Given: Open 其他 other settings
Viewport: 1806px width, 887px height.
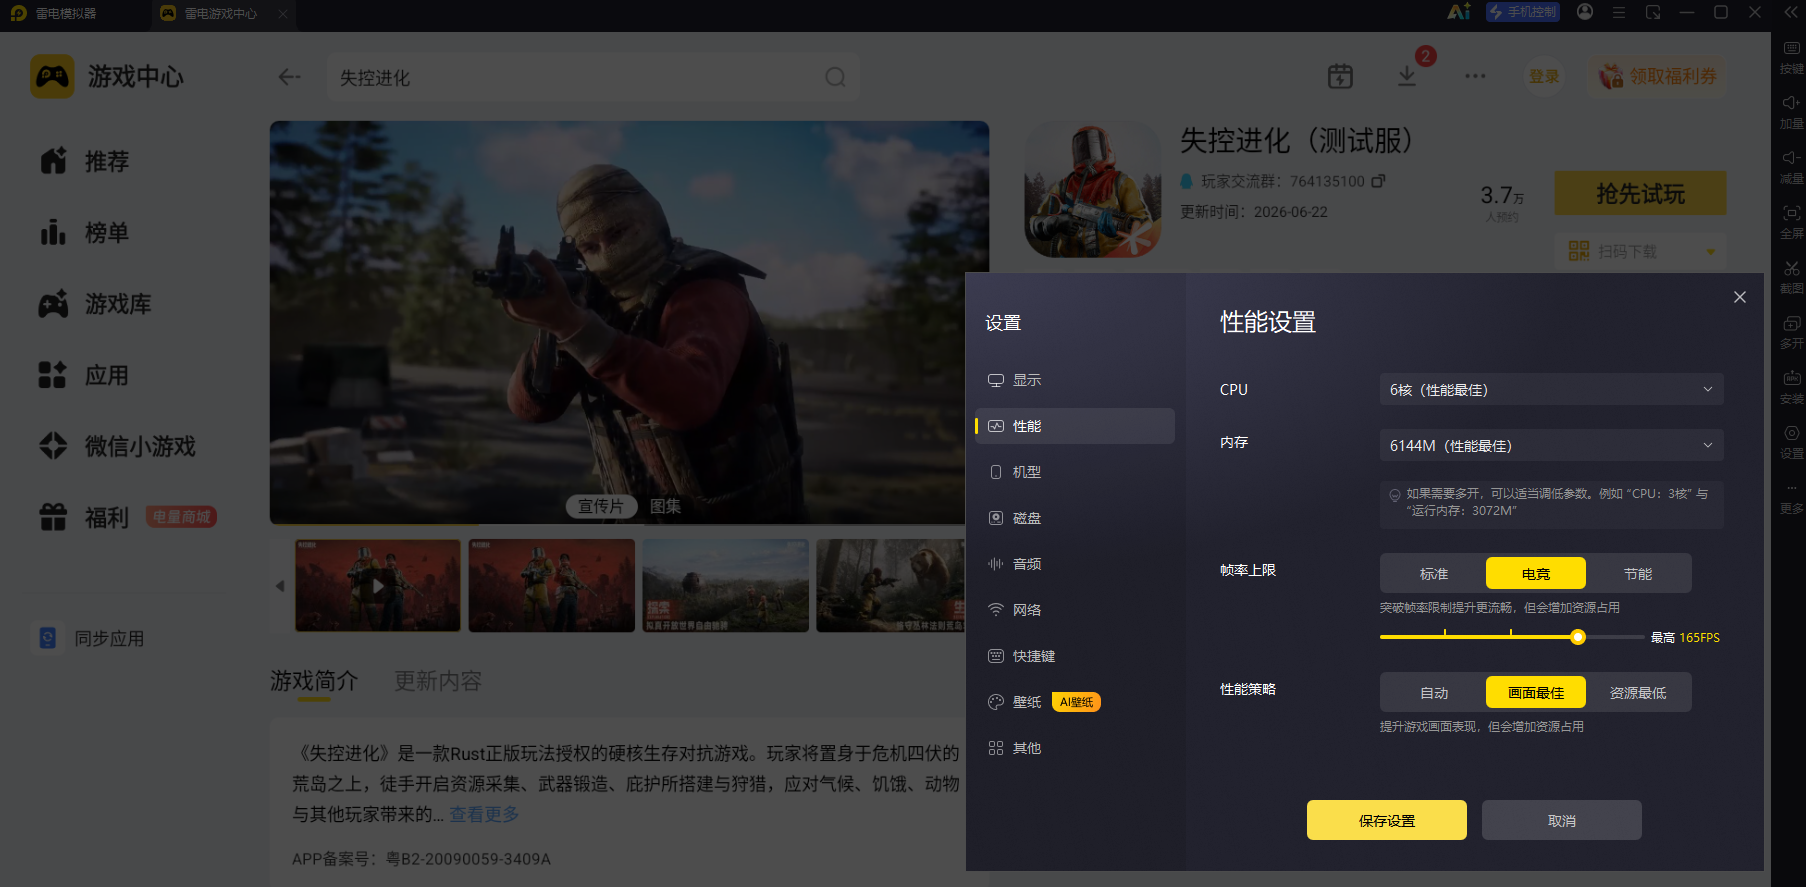Looking at the screenshot, I should pos(1074,748).
